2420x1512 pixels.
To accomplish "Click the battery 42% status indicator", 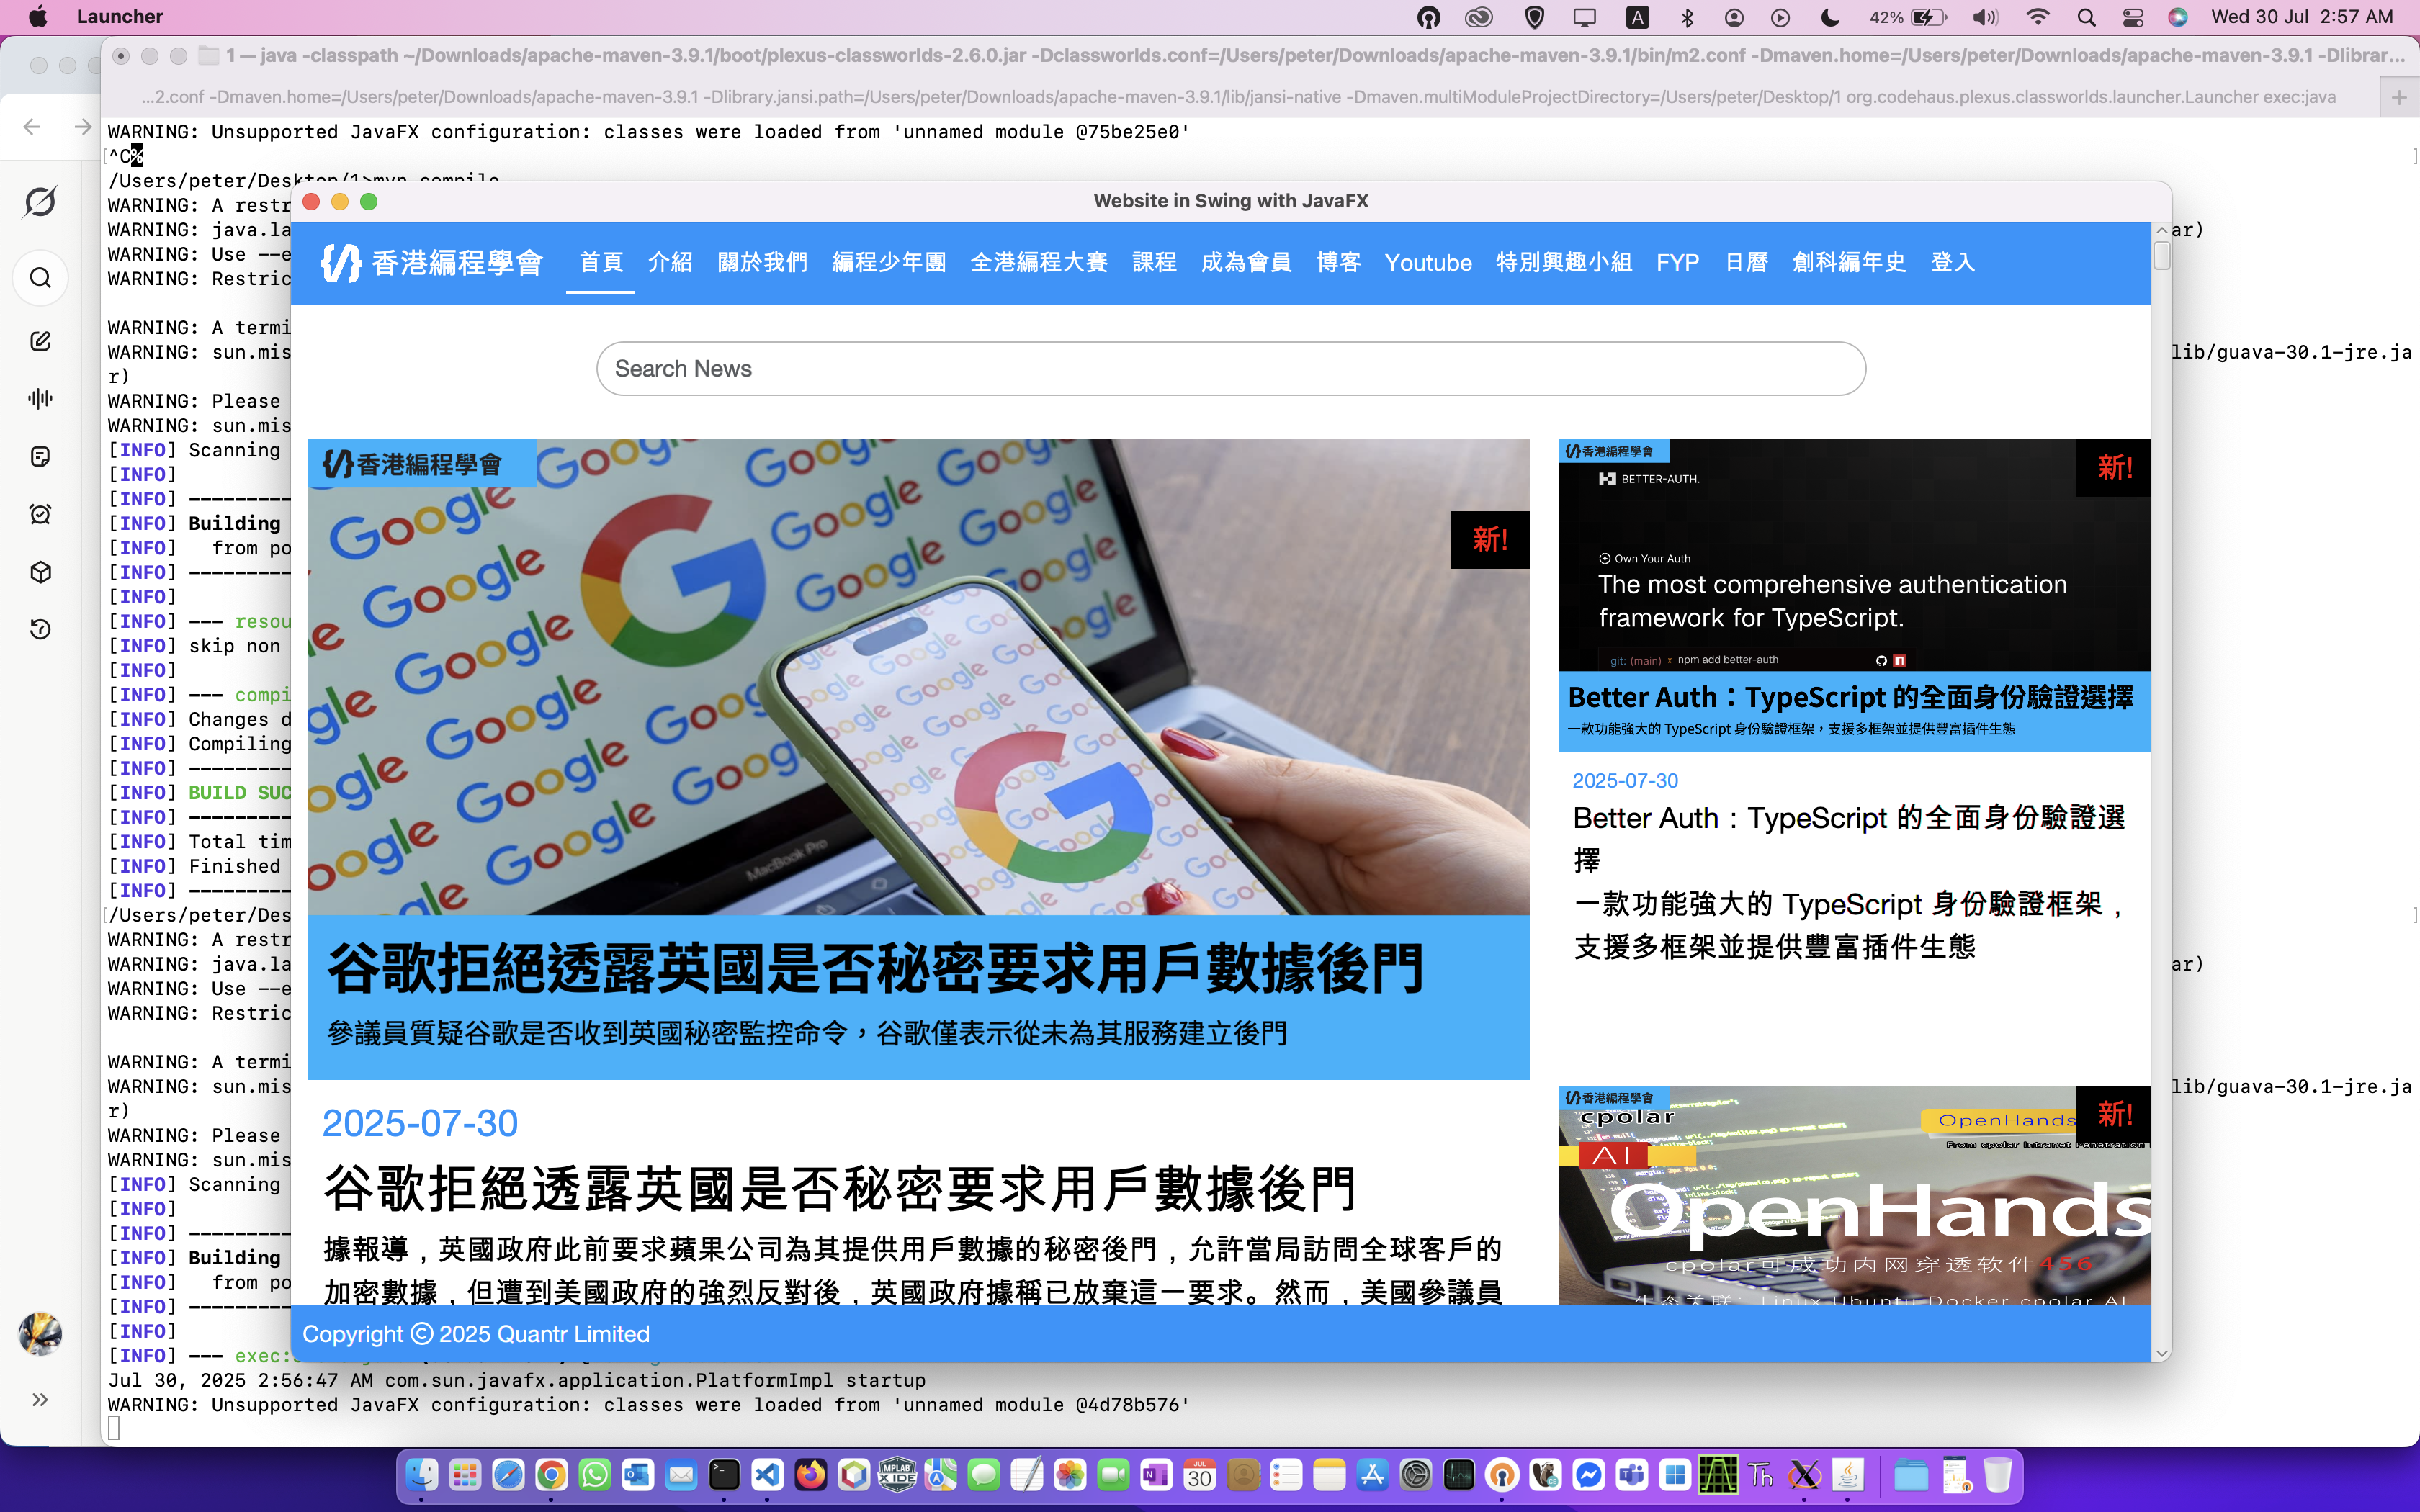I will pos(1908,17).
